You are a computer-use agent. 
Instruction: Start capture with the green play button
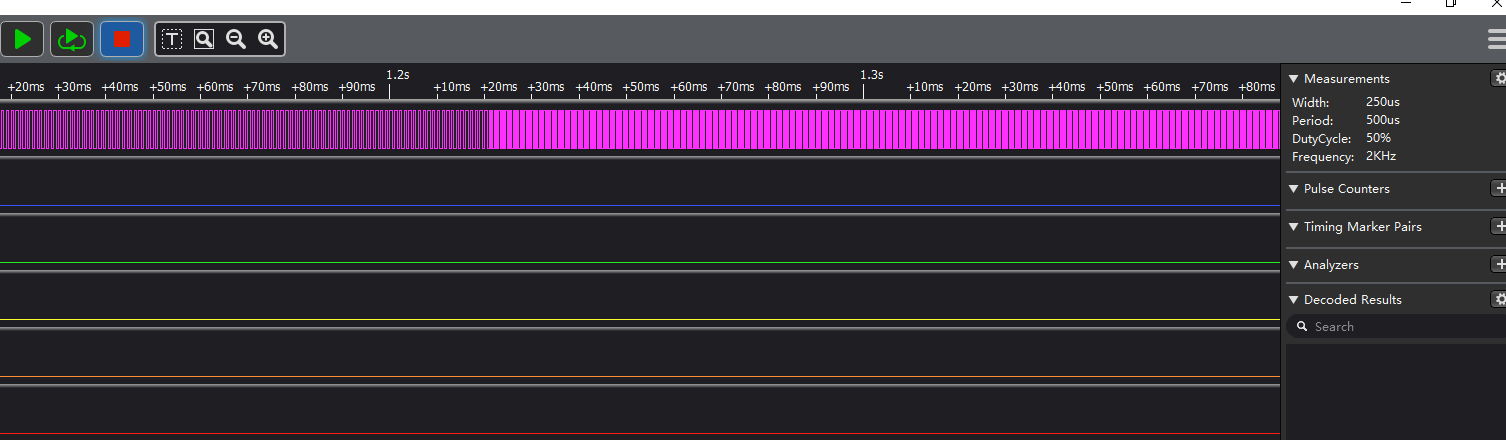pyautogui.click(x=22, y=40)
